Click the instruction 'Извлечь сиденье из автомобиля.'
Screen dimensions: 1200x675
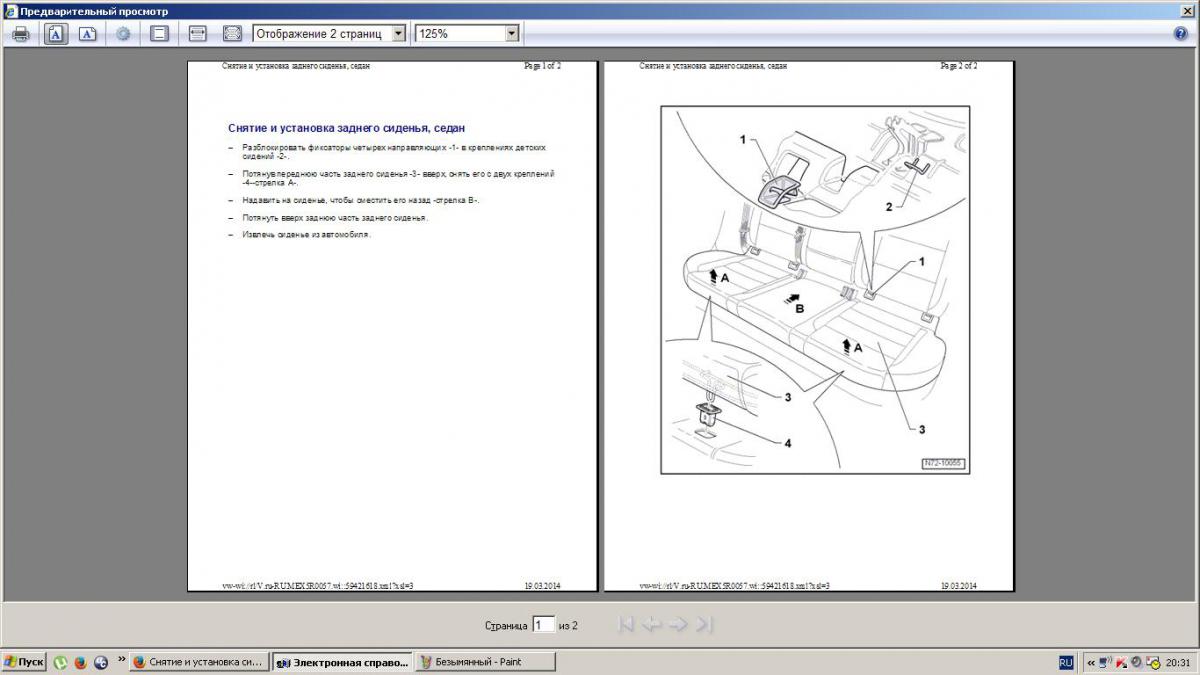pyautogui.click(x=306, y=234)
